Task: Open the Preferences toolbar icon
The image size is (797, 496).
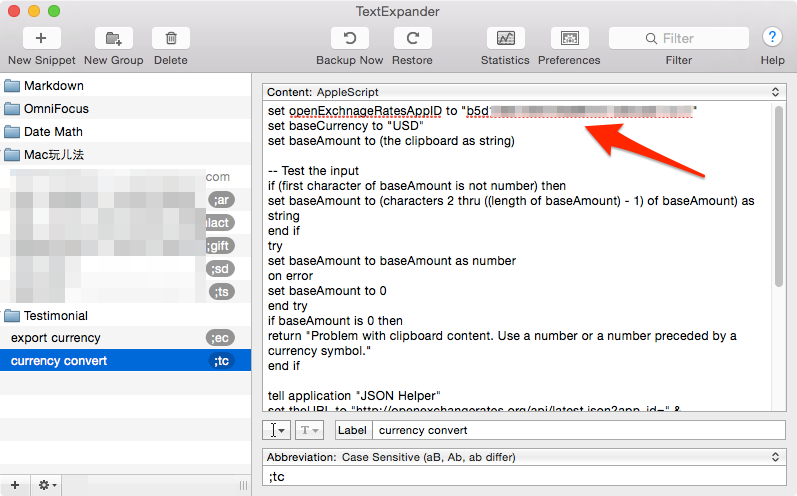Action: (569, 38)
